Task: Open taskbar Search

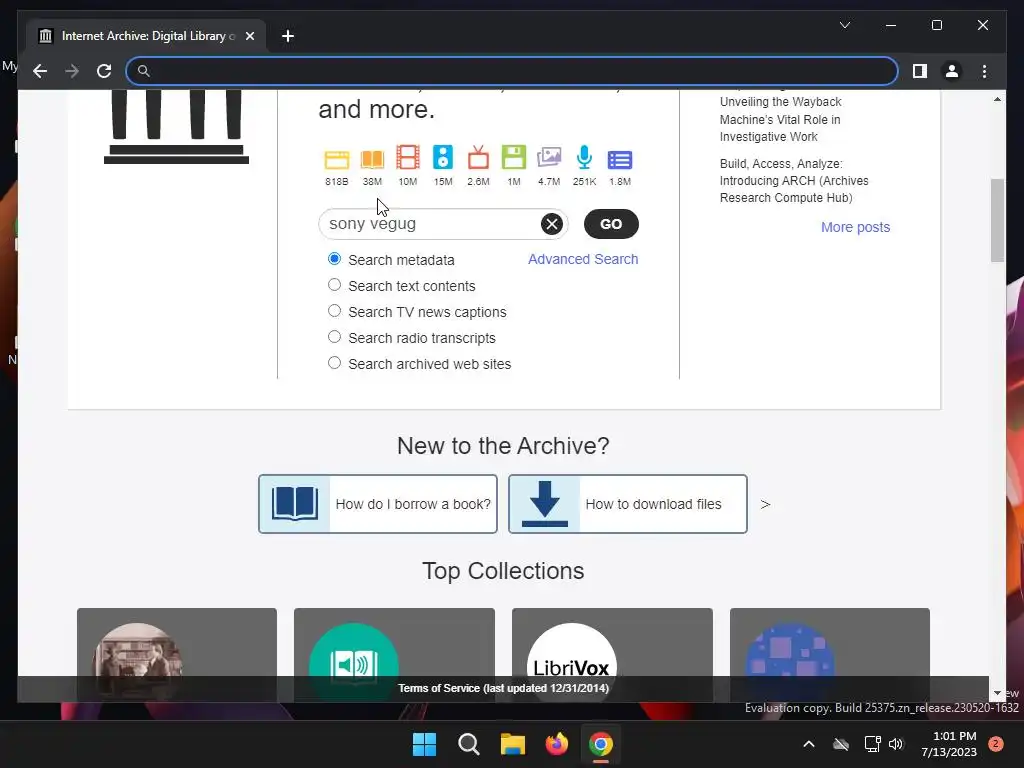Action: 469,744
